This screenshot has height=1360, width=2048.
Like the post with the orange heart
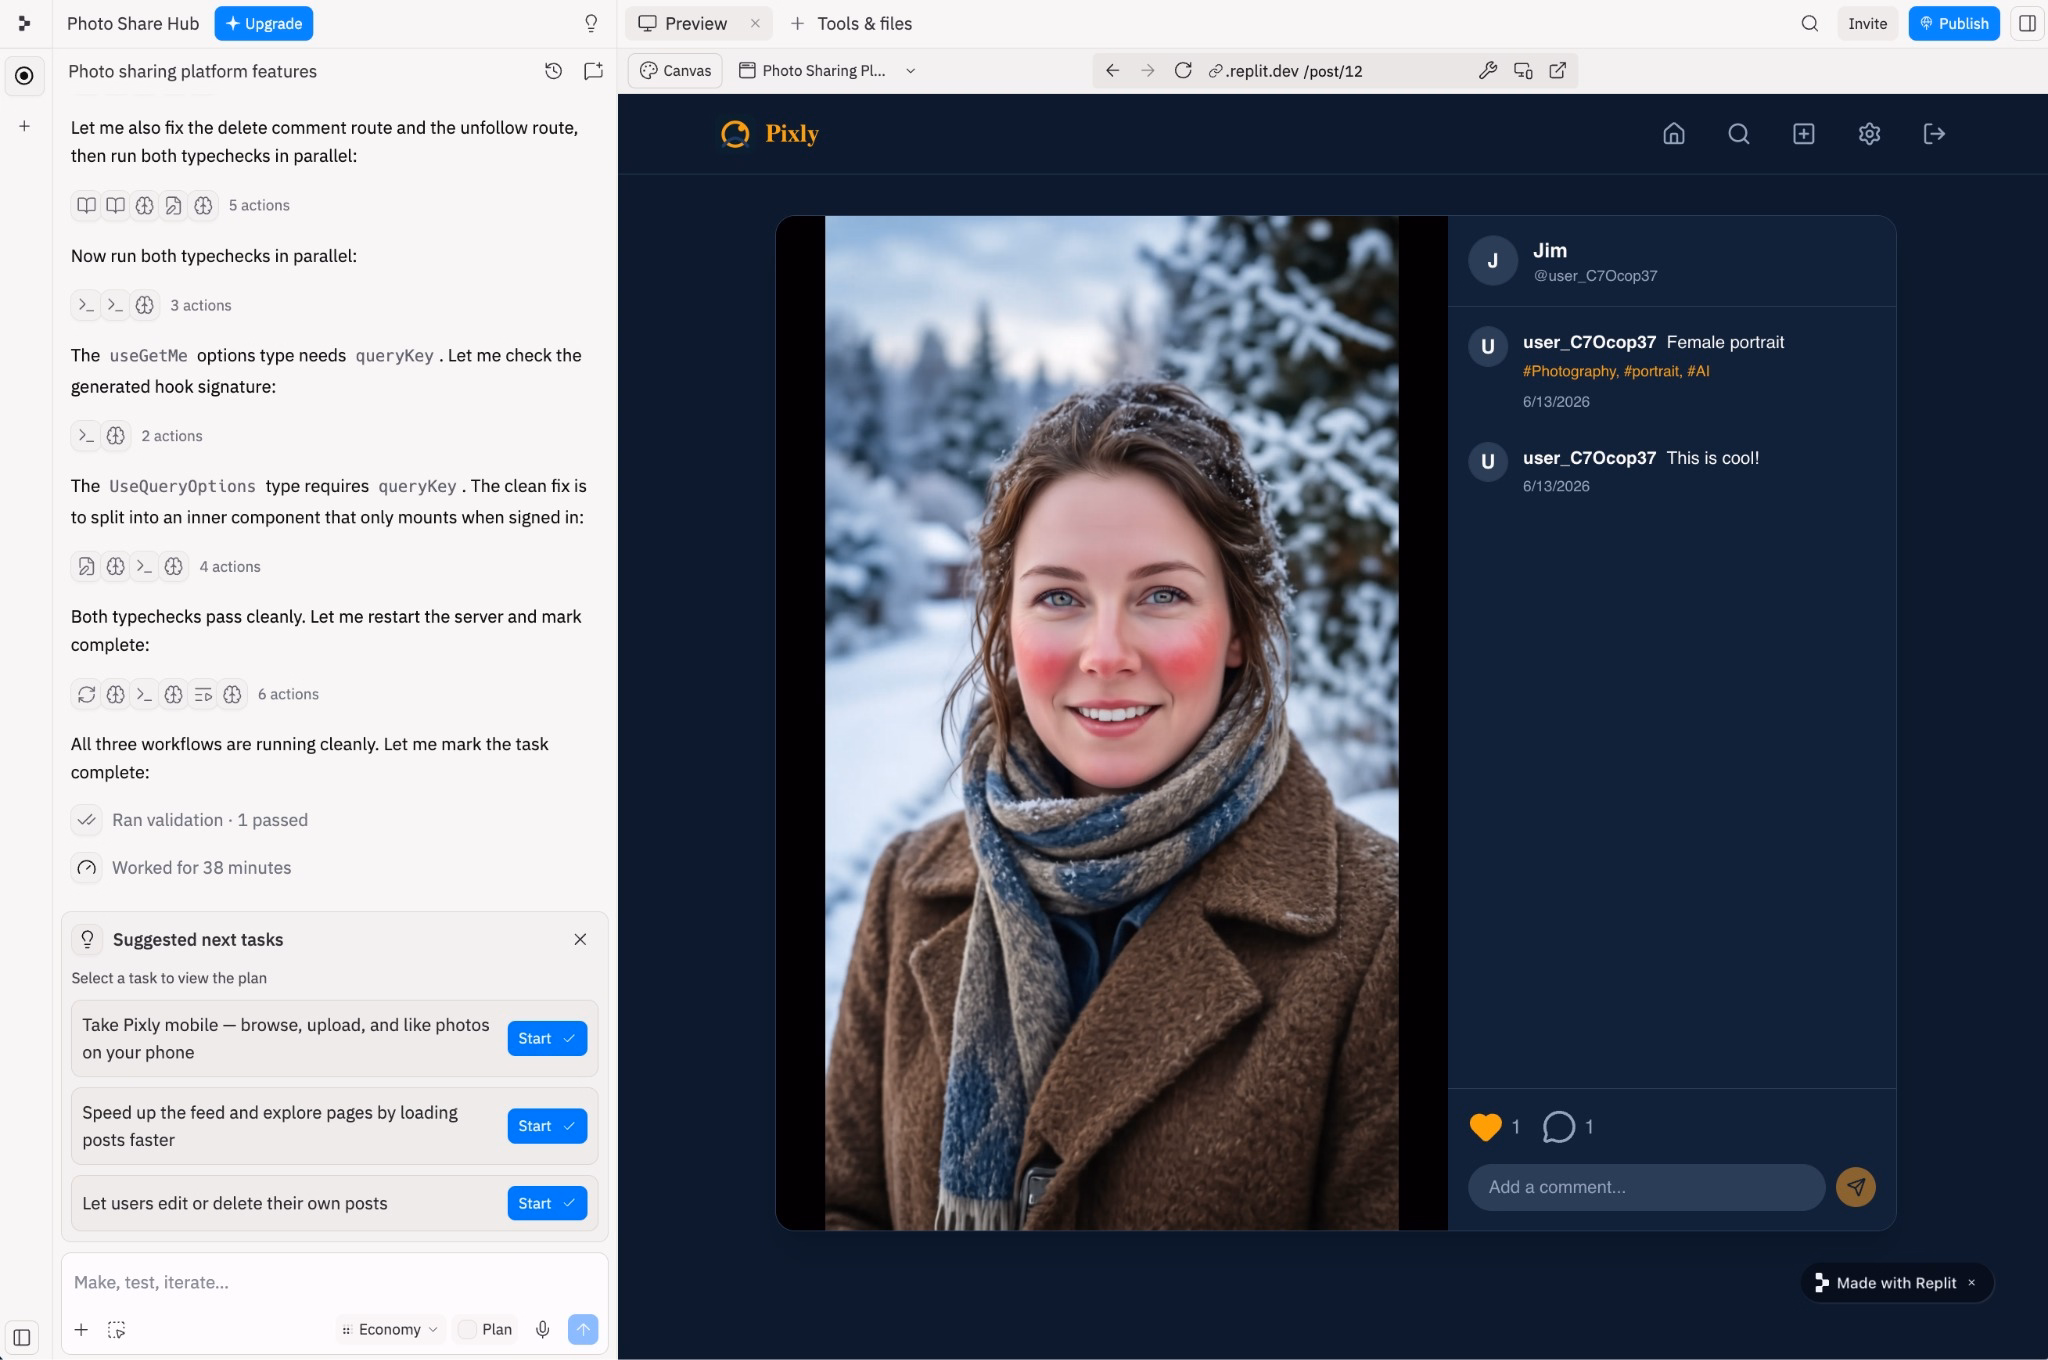pyautogui.click(x=1486, y=1127)
